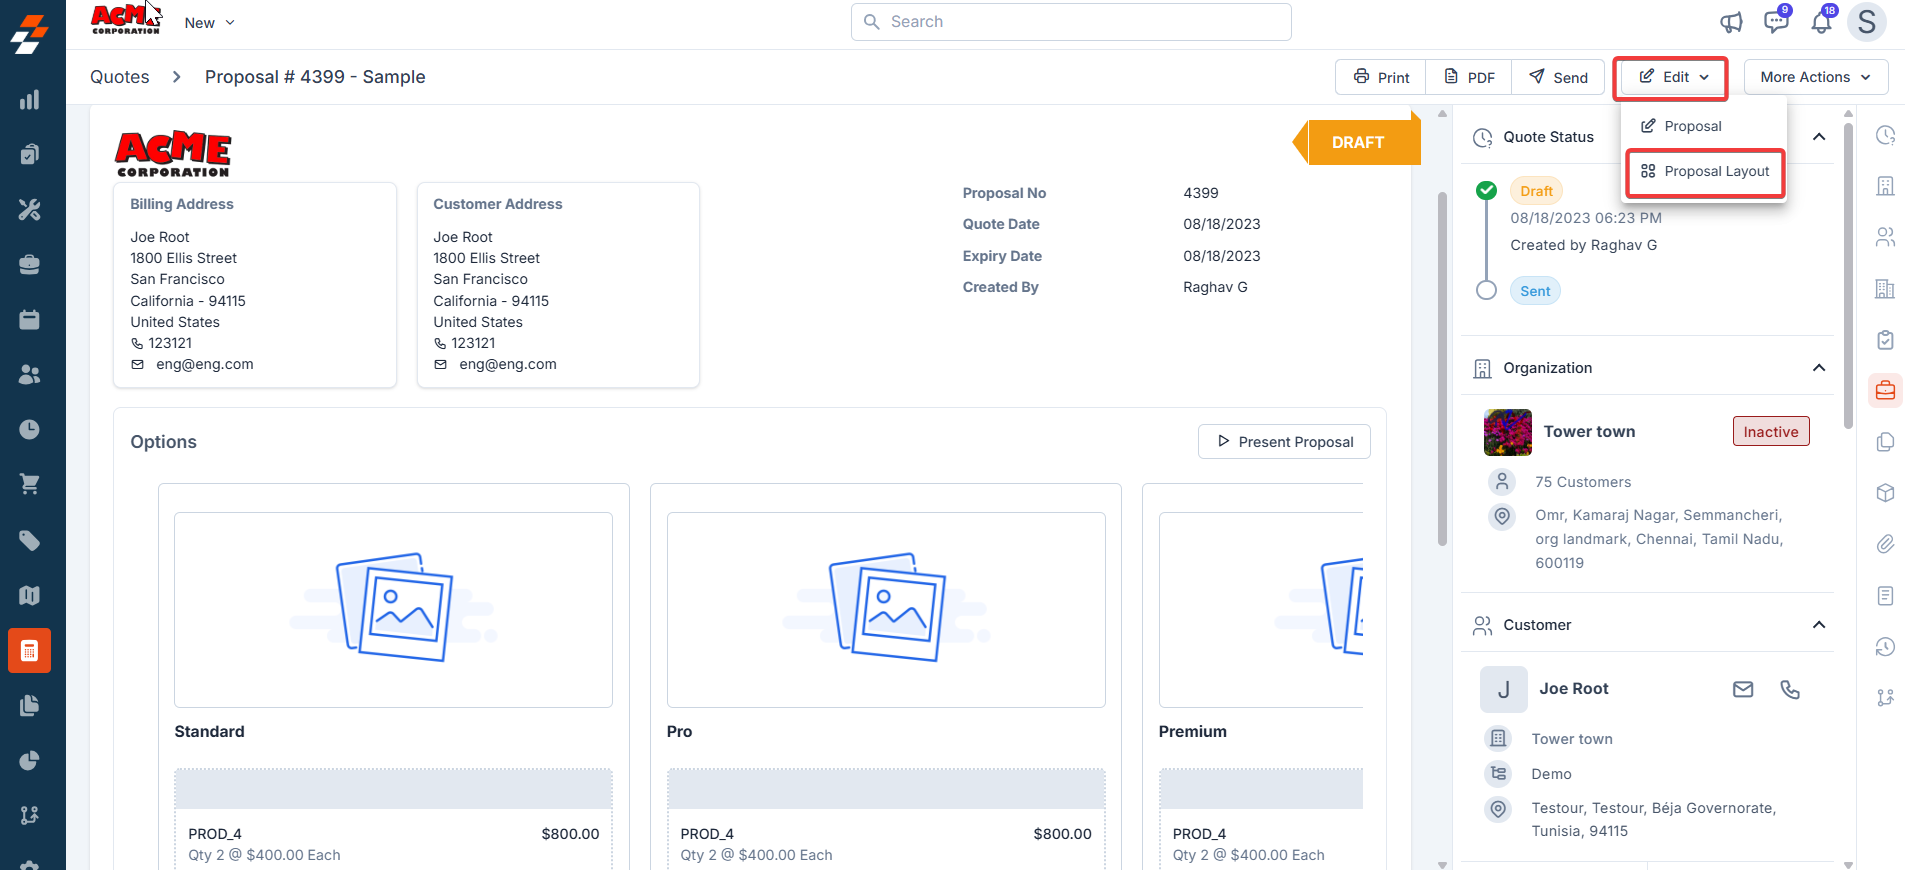Open the cube product icon in right rail
The image size is (1905, 870).
point(1885,493)
